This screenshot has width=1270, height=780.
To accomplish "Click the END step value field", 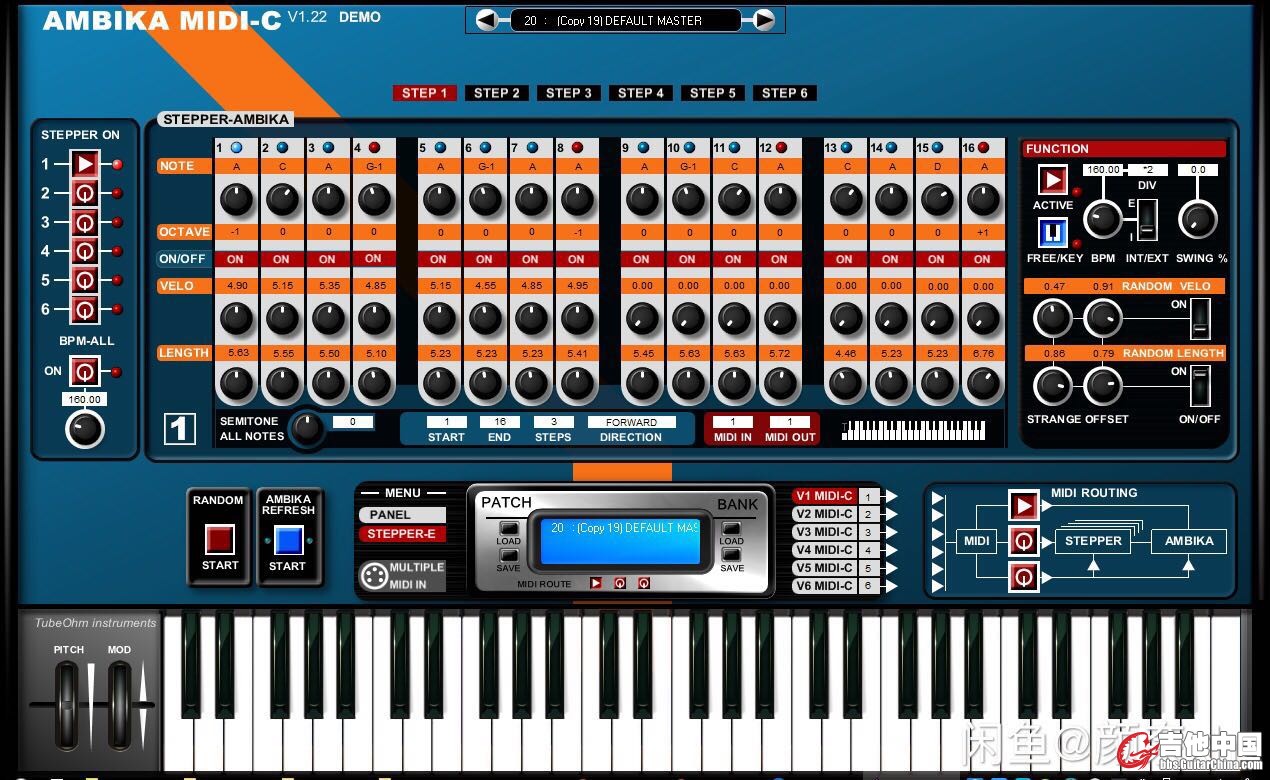I will (x=499, y=422).
